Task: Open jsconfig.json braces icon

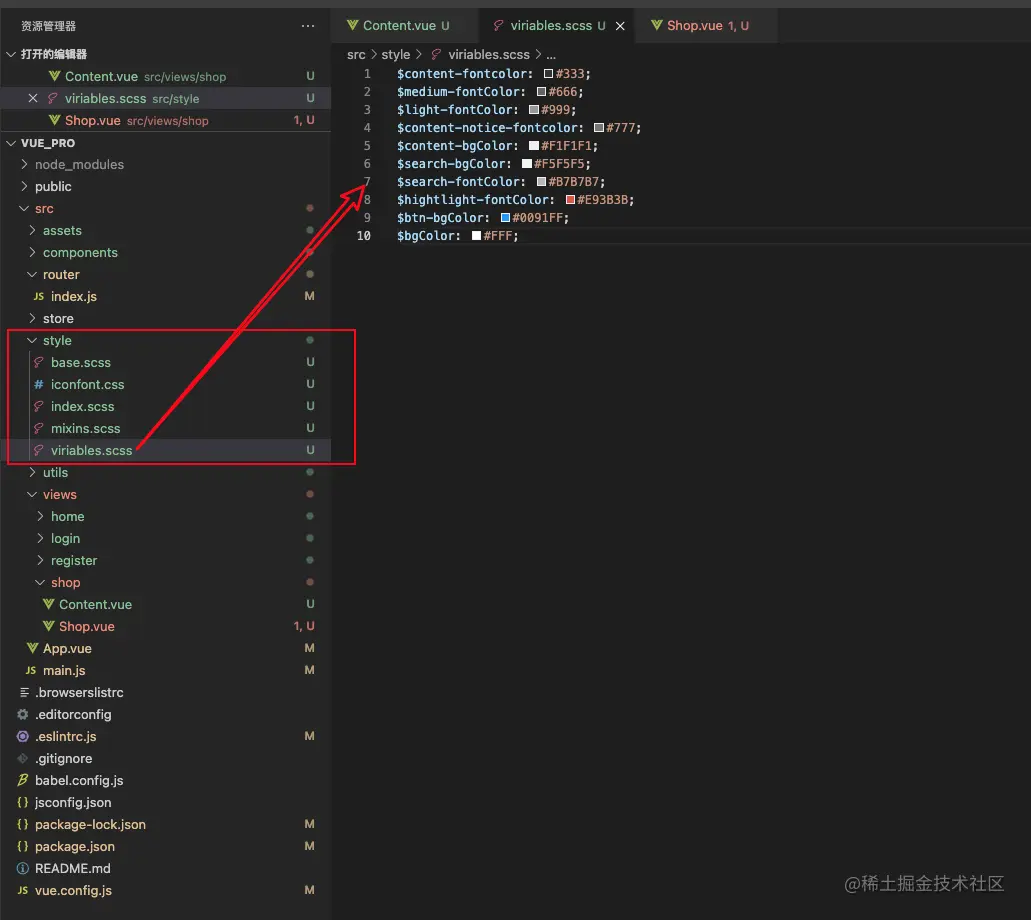Action: pyautogui.click(x=22, y=802)
